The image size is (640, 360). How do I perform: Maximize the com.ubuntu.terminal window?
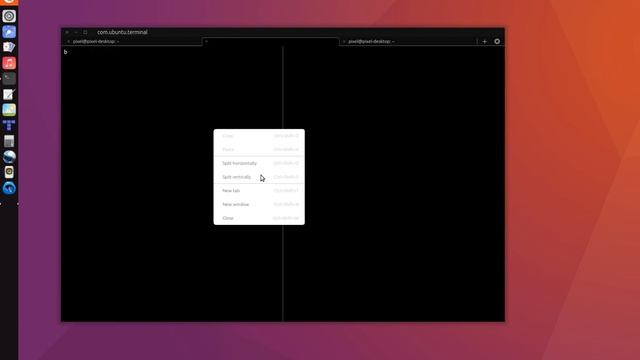click(85, 32)
